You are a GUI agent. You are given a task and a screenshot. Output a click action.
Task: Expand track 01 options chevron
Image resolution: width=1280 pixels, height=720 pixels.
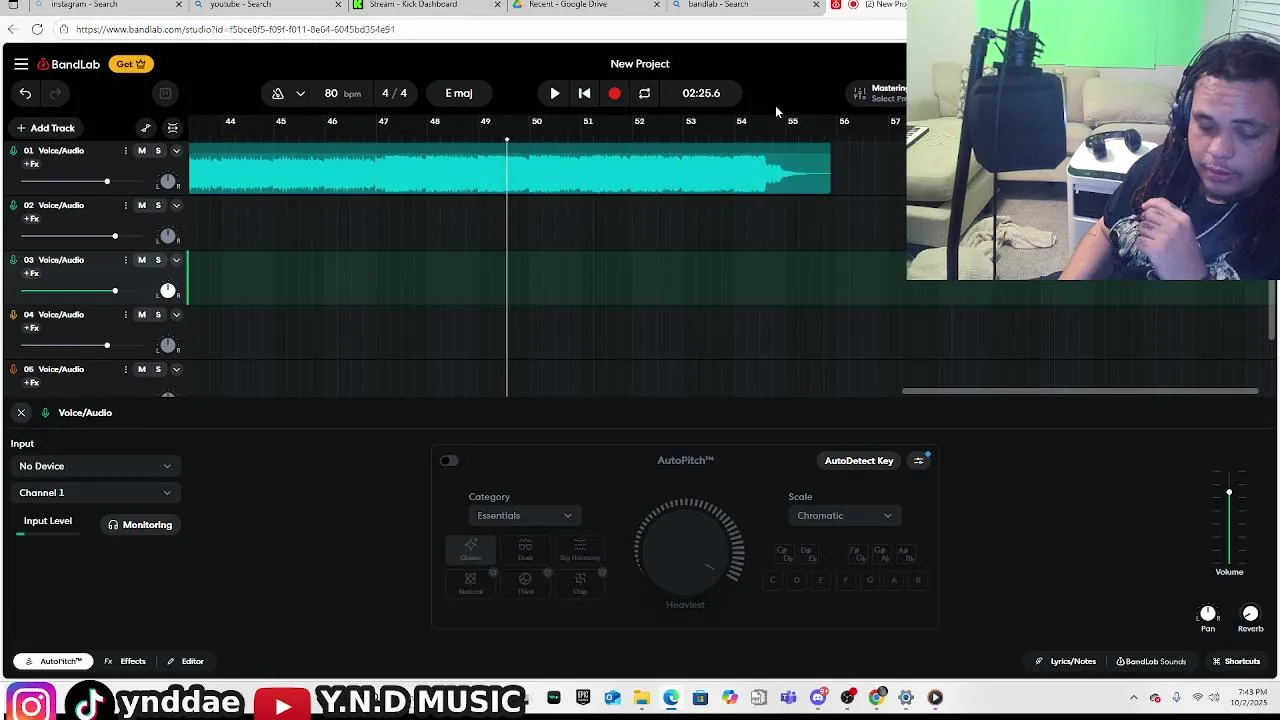point(176,151)
